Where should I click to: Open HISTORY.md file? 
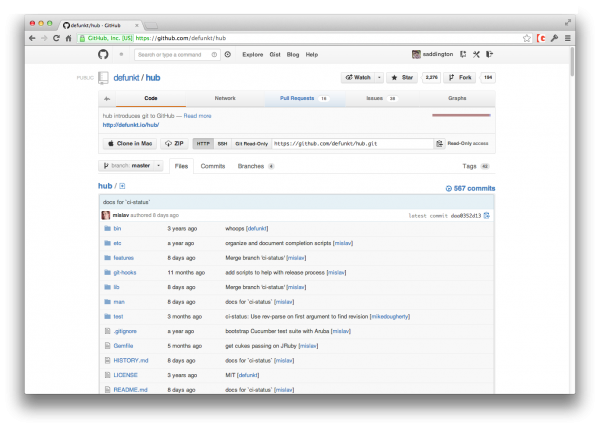(131, 360)
